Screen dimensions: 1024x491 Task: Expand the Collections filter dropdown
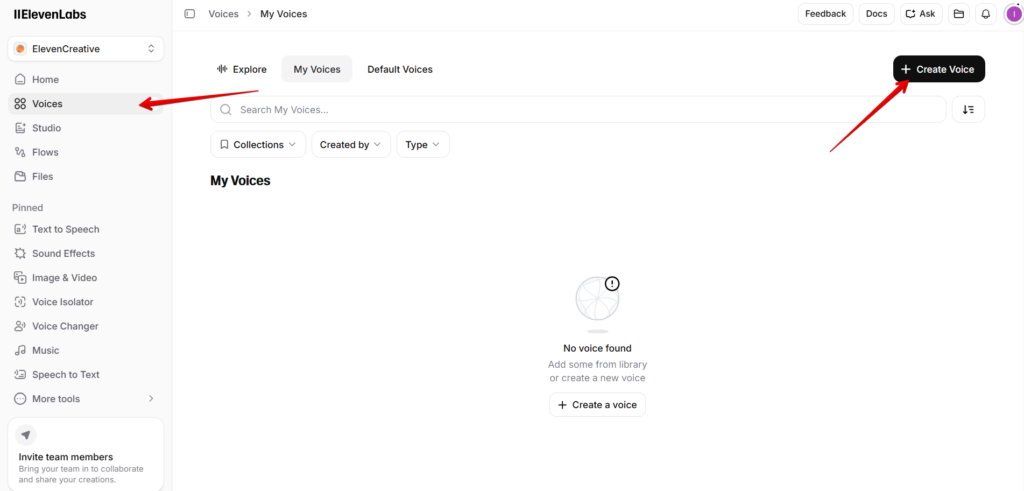coord(258,144)
